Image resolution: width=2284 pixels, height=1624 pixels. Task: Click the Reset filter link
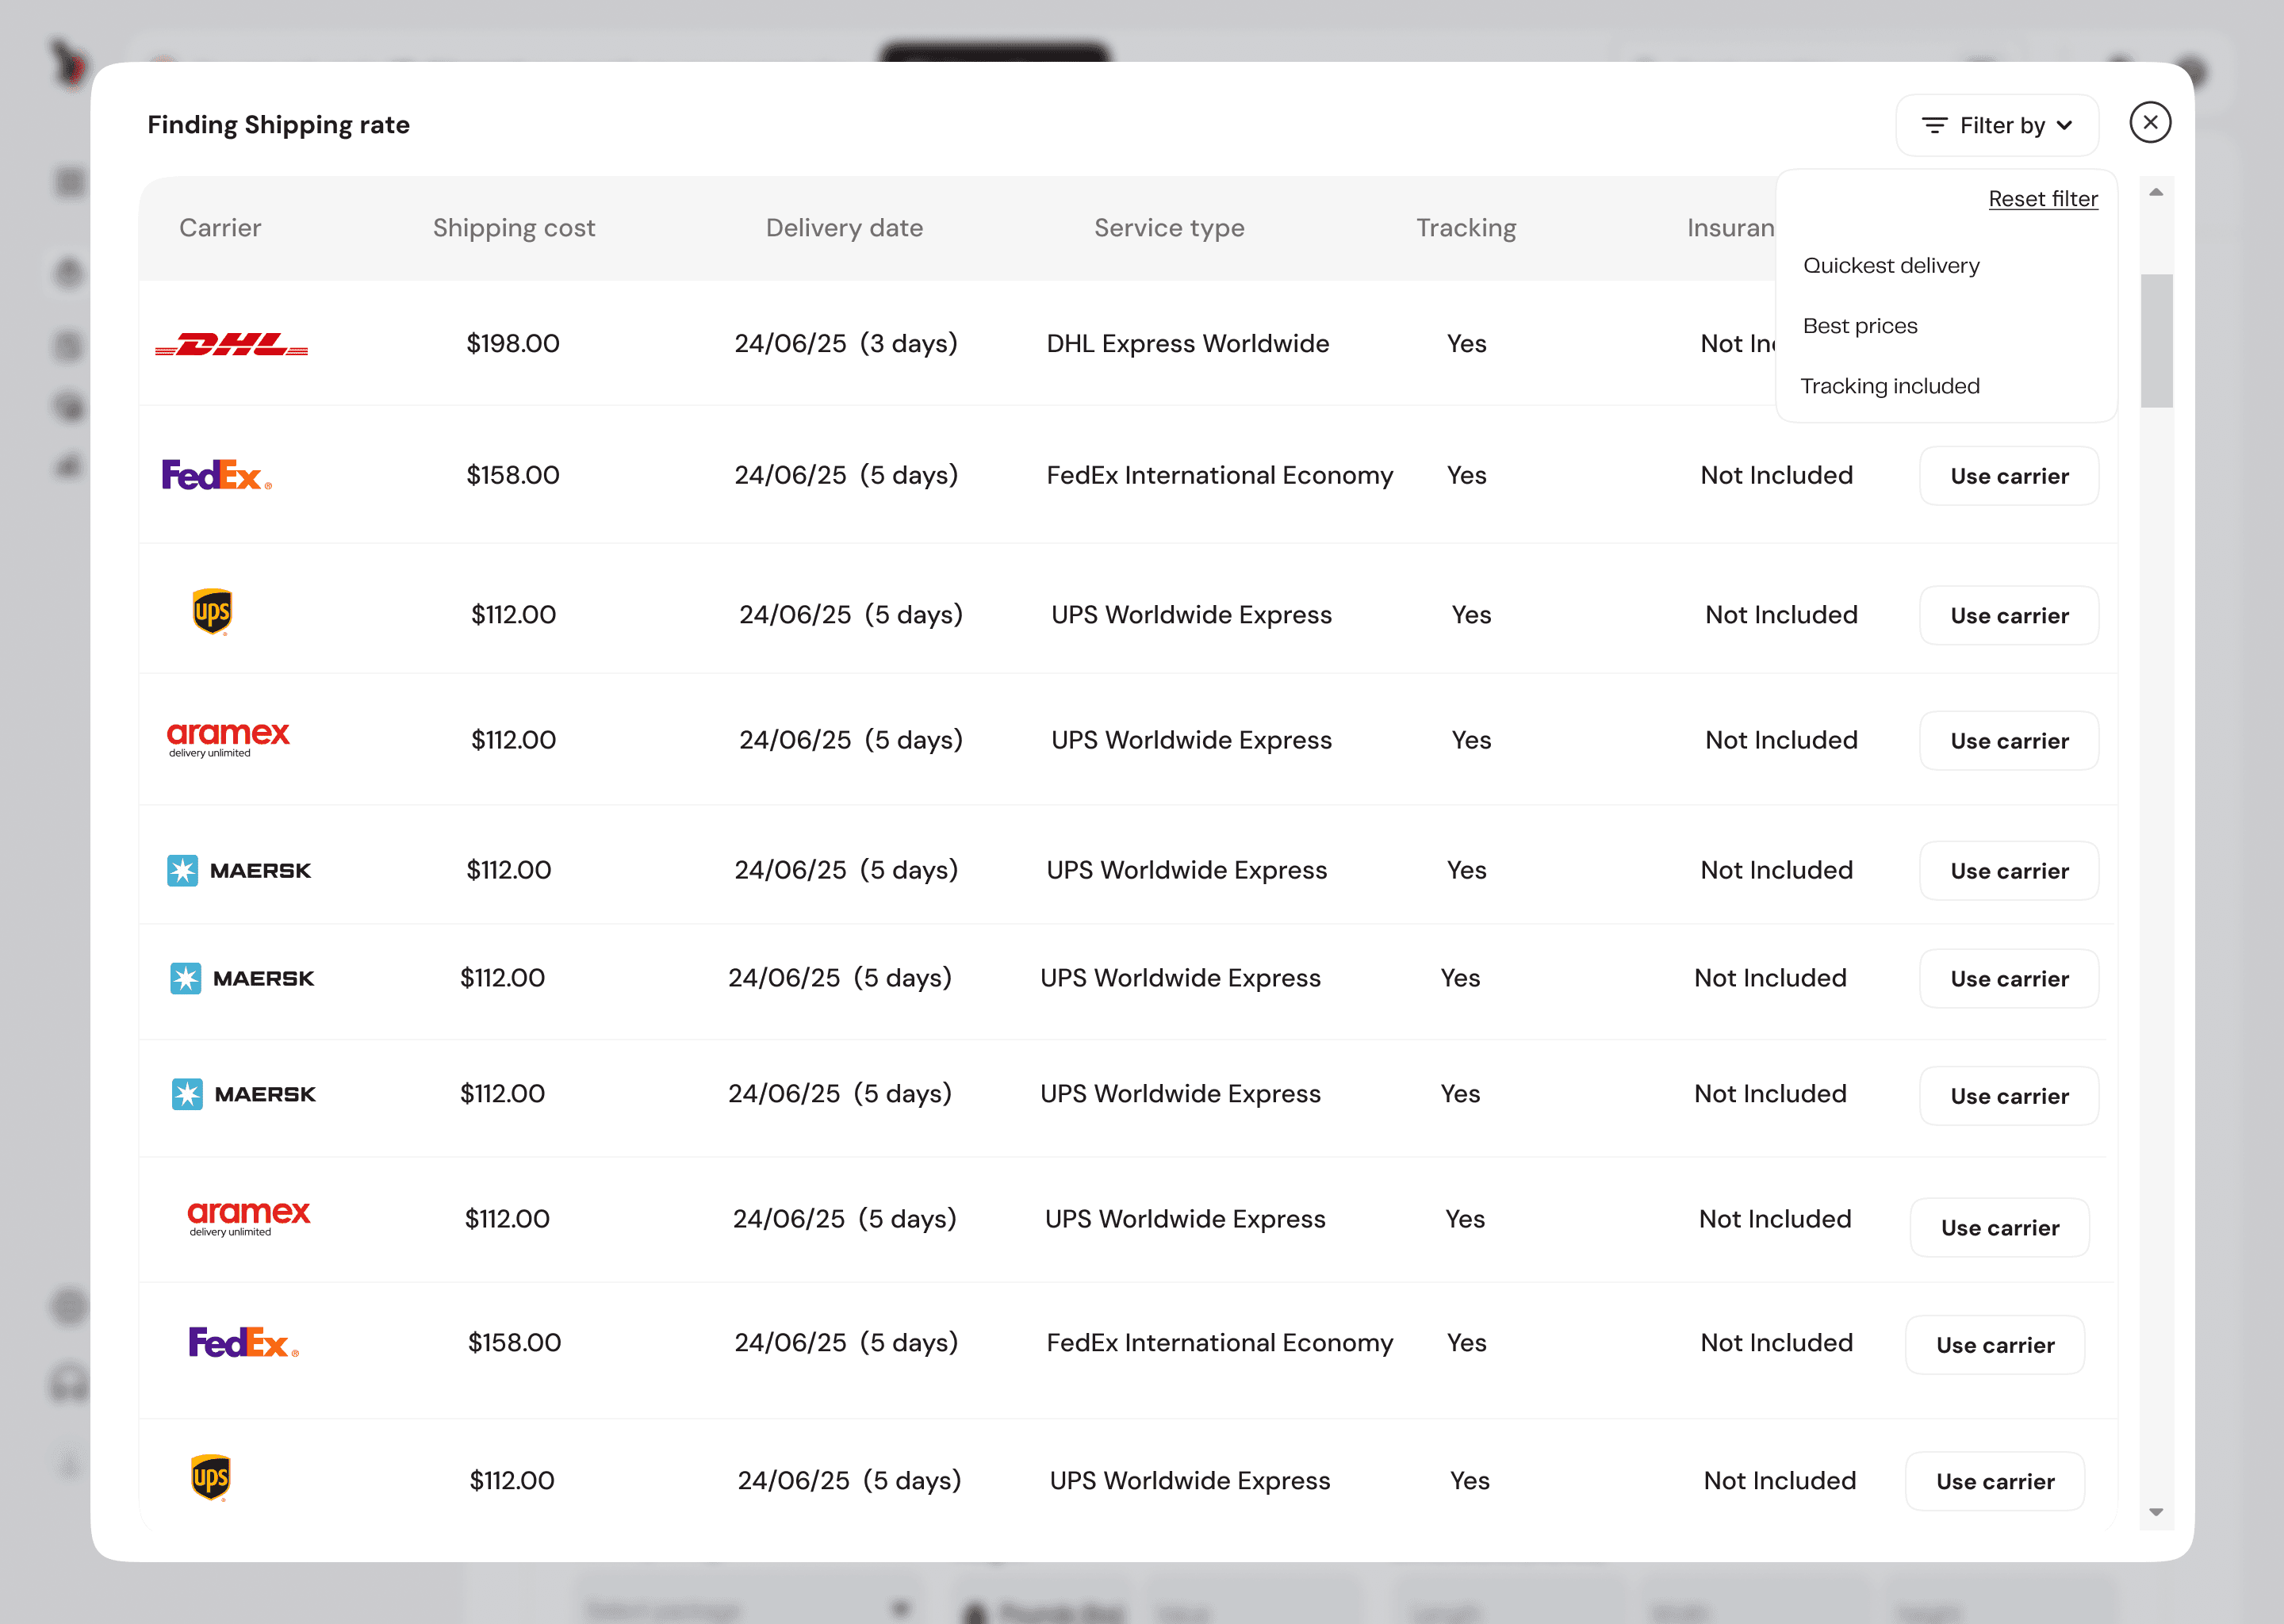2043,199
